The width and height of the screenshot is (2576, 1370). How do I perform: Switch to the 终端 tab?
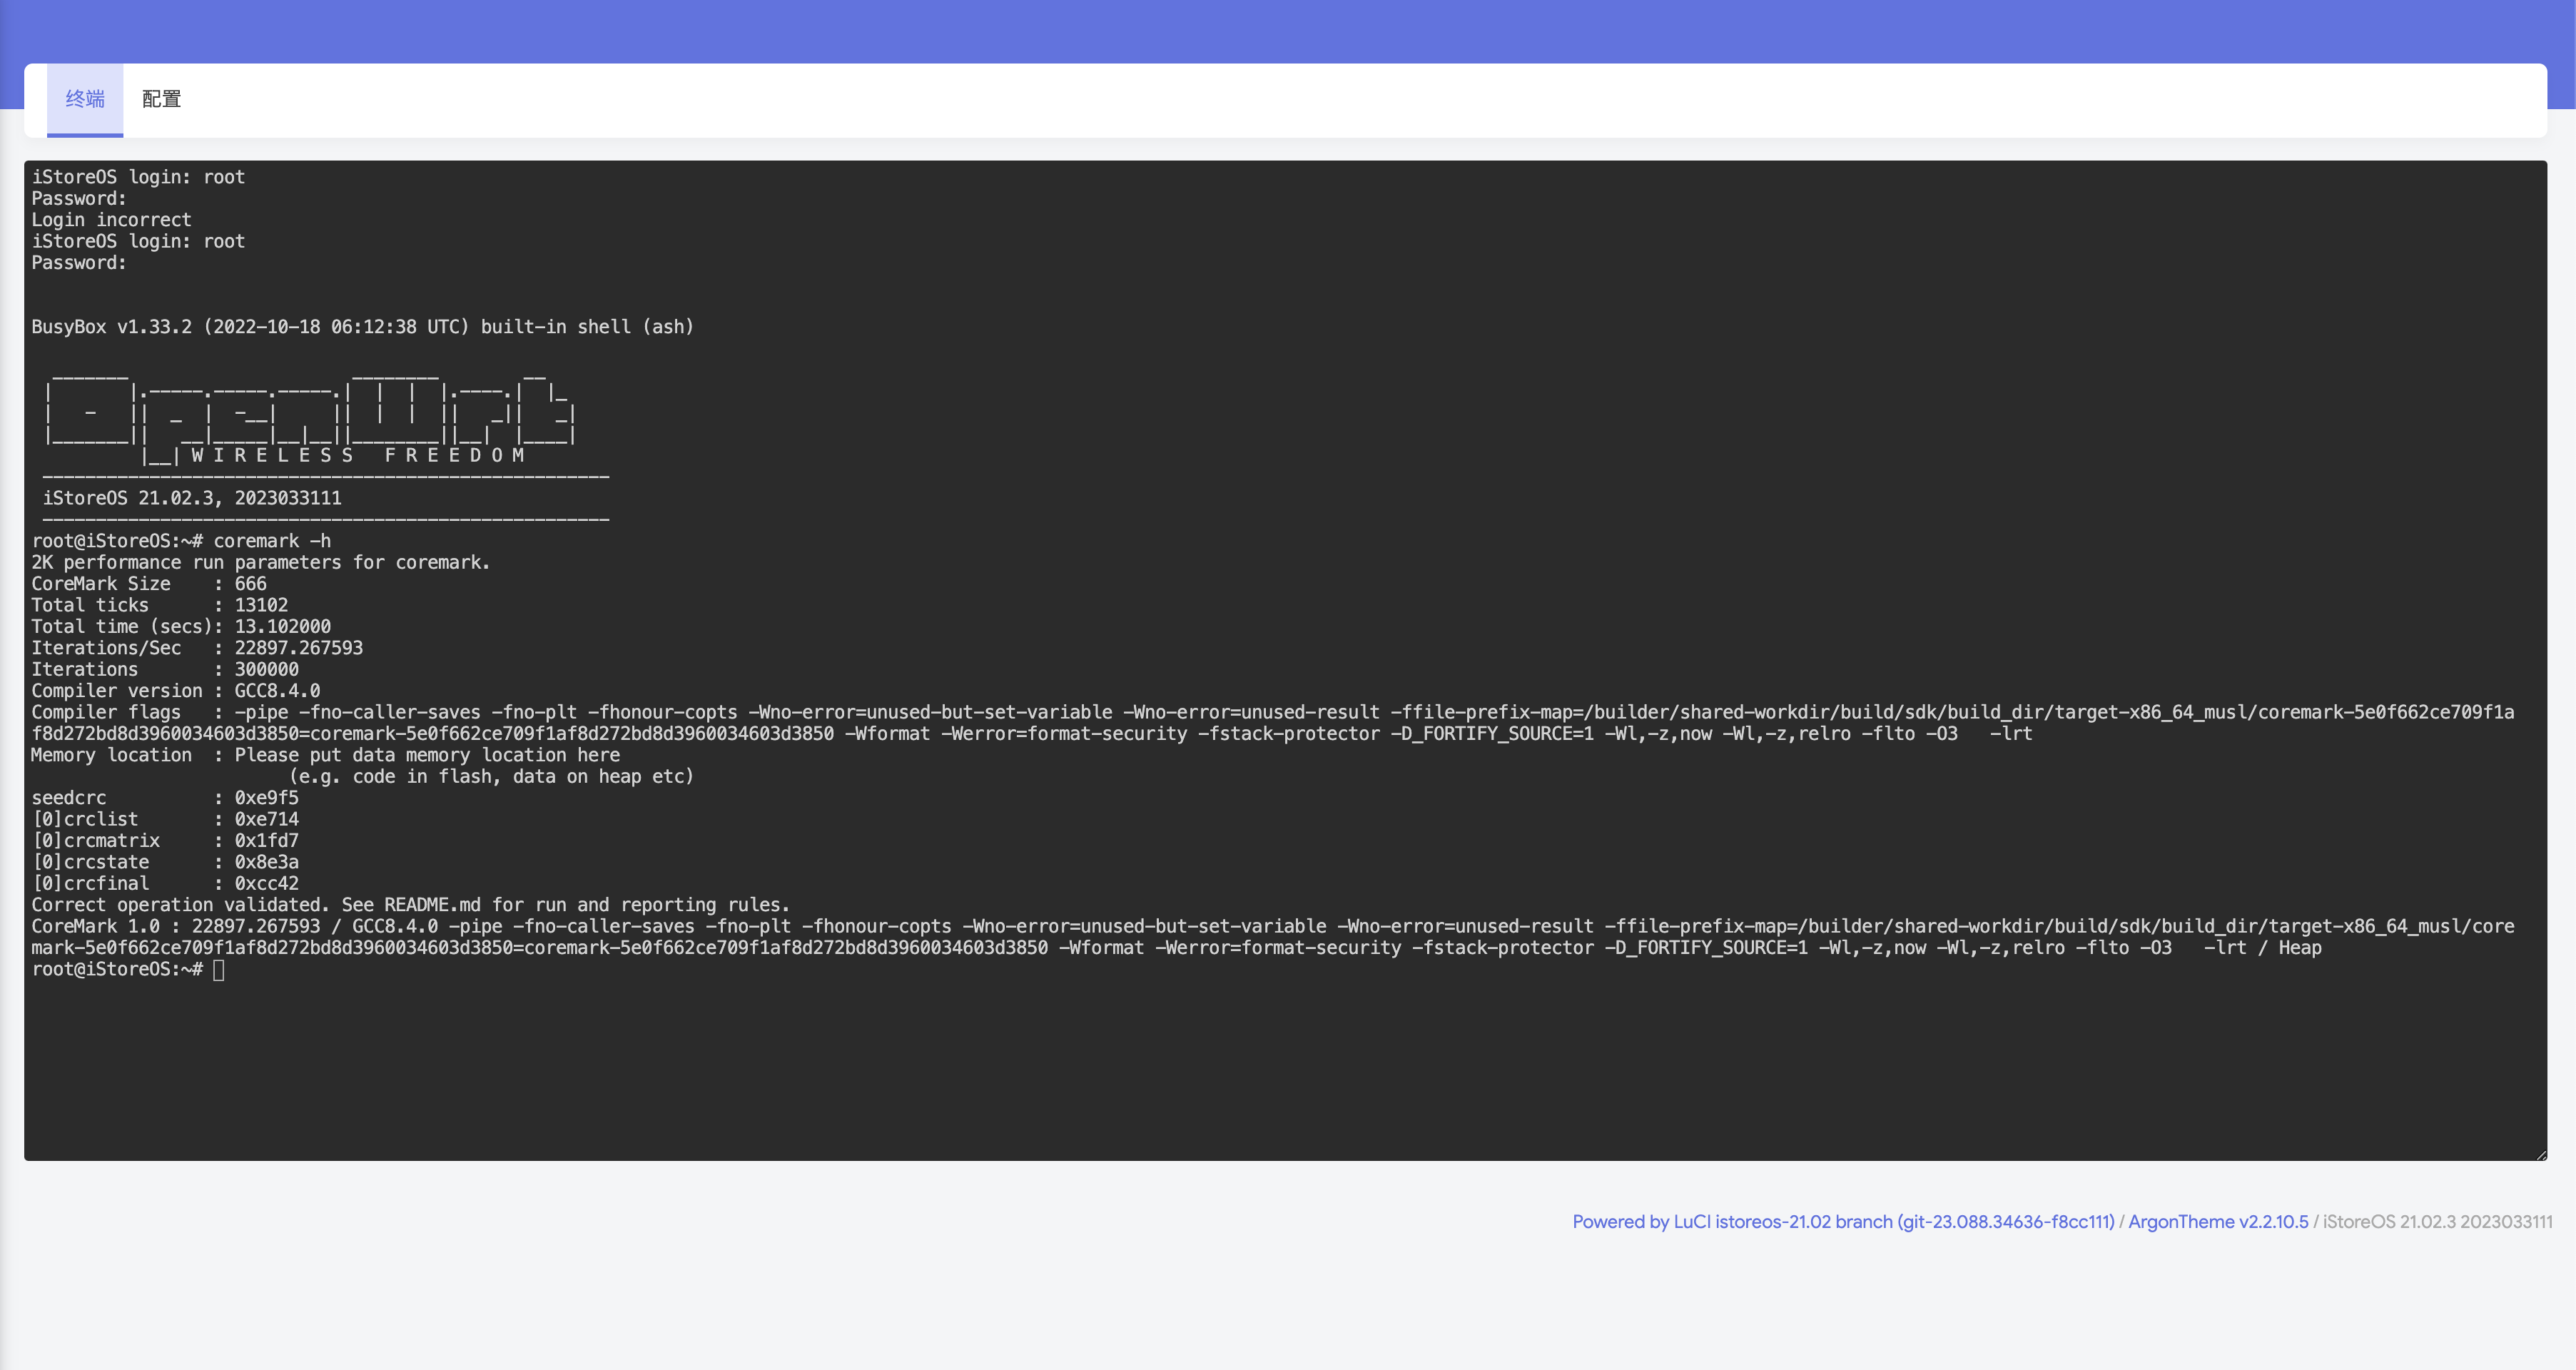(85, 99)
